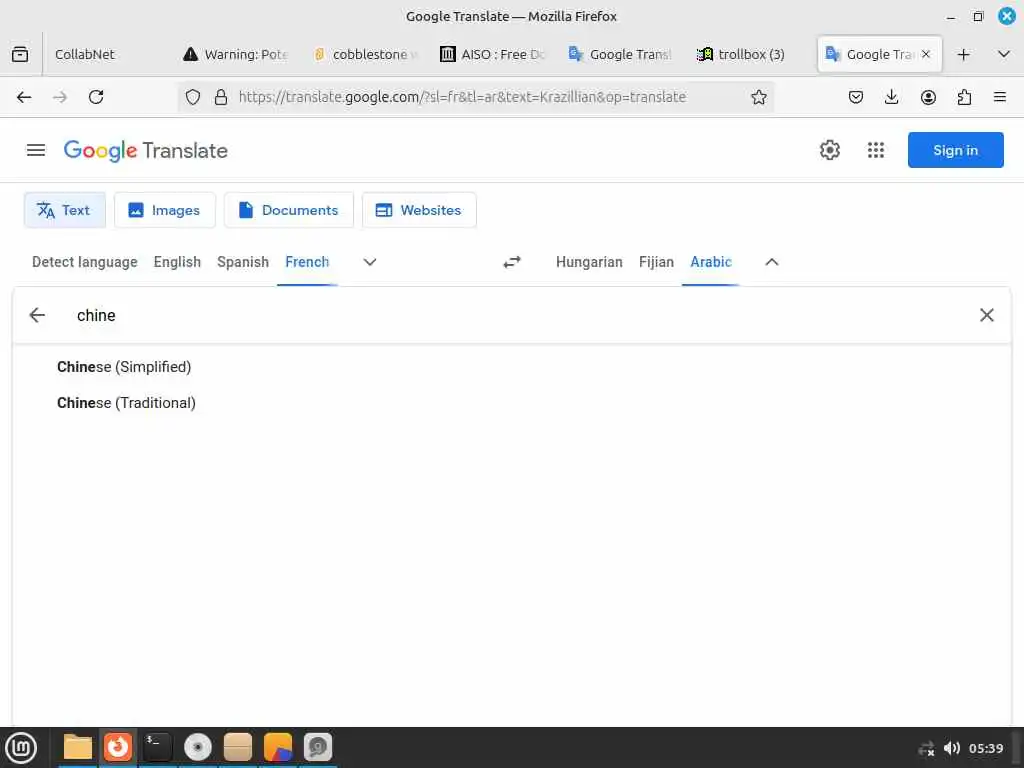Image resolution: width=1024 pixels, height=768 pixels.
Task: Open the network status tray icon
Action: 927,748
